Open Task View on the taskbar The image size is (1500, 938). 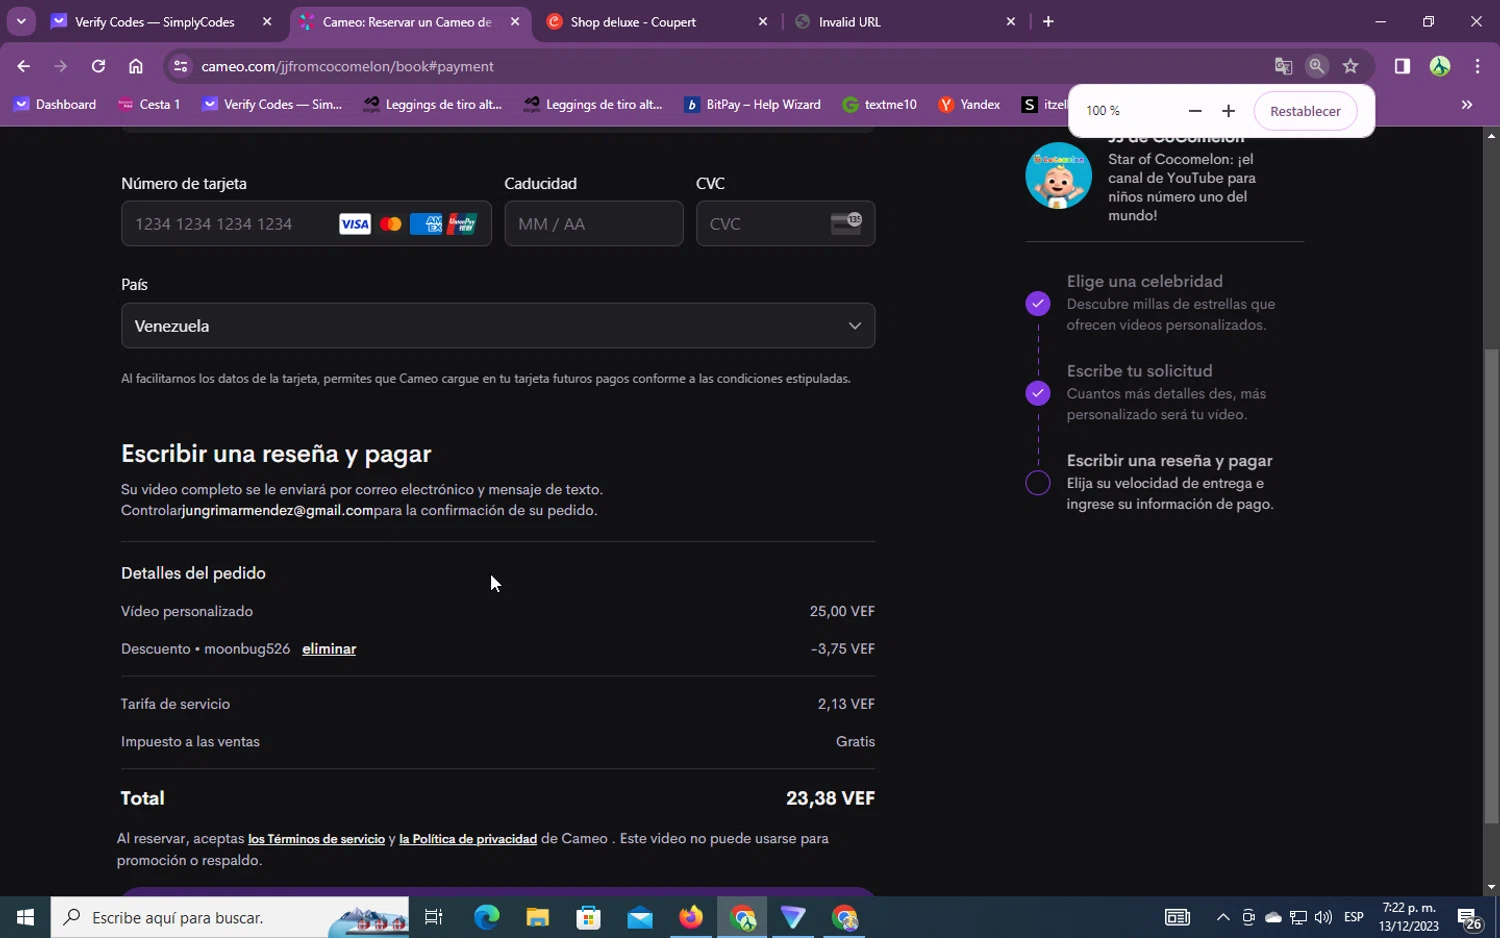coord(433,917)
